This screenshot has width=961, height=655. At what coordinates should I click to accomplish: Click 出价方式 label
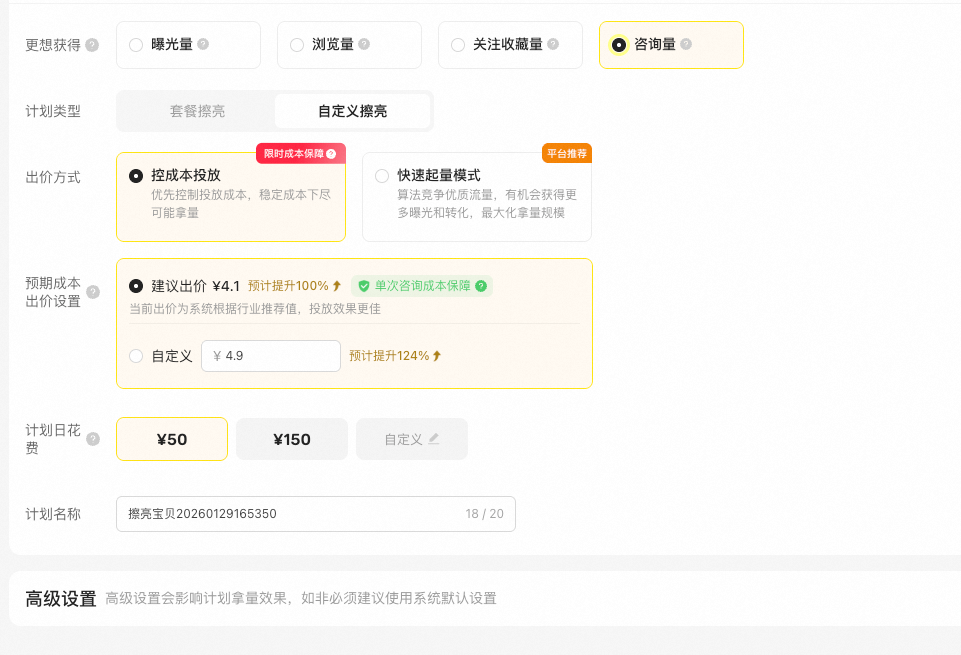(53, 177)
